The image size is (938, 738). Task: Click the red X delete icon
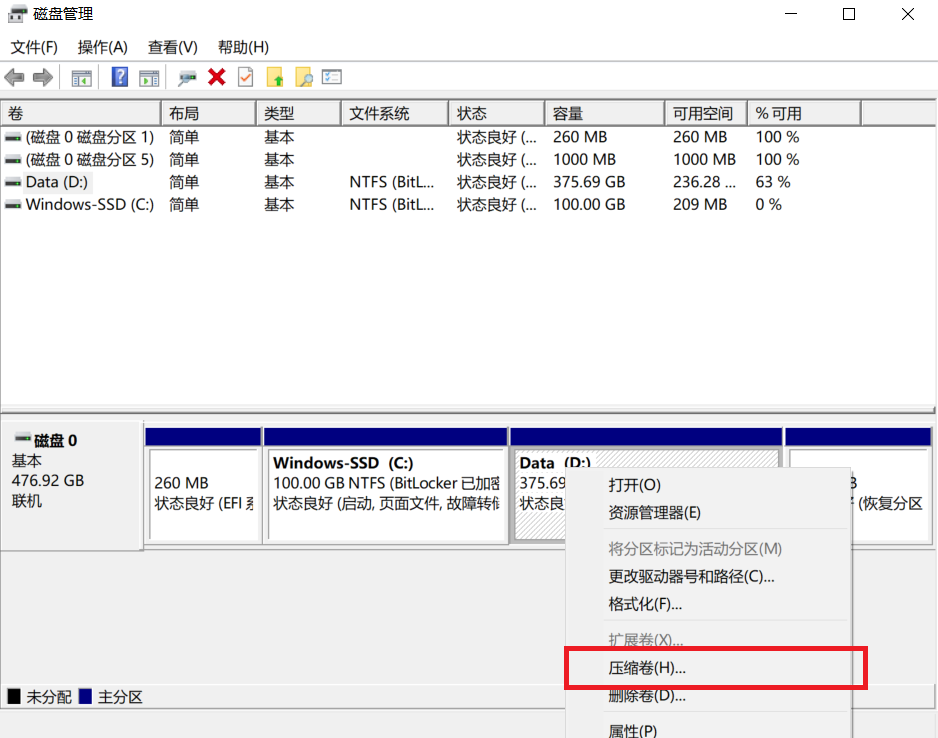pos(216,77)
